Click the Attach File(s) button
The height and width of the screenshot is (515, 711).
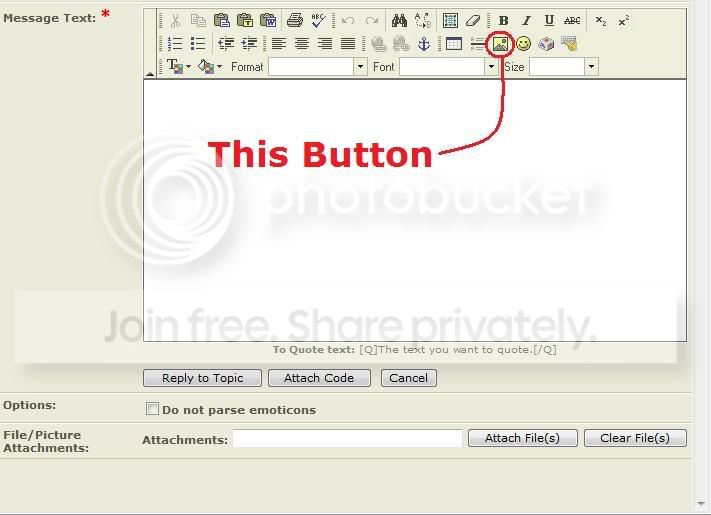pos(523,438)
